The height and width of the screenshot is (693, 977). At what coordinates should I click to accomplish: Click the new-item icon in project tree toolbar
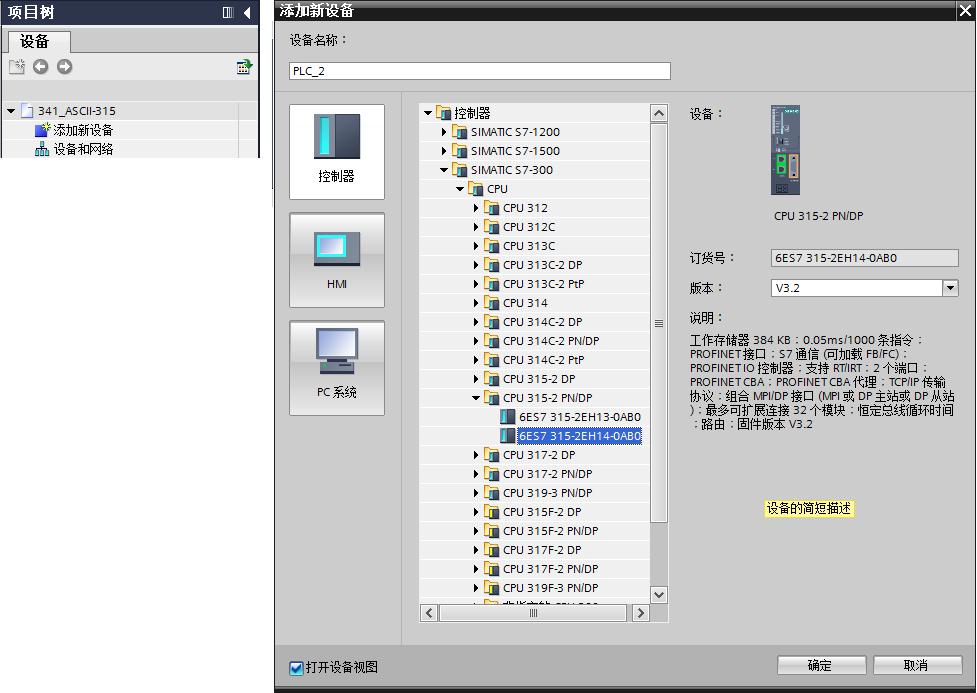17,67
